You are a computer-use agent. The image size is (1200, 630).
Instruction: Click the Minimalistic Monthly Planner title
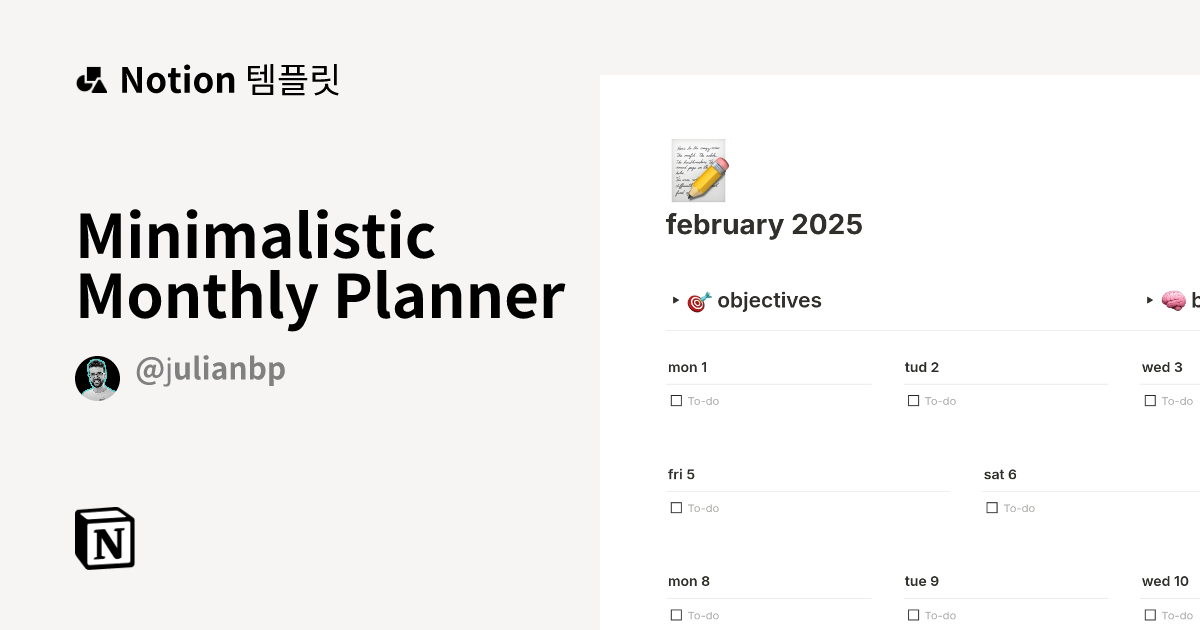tap(320, 265)
